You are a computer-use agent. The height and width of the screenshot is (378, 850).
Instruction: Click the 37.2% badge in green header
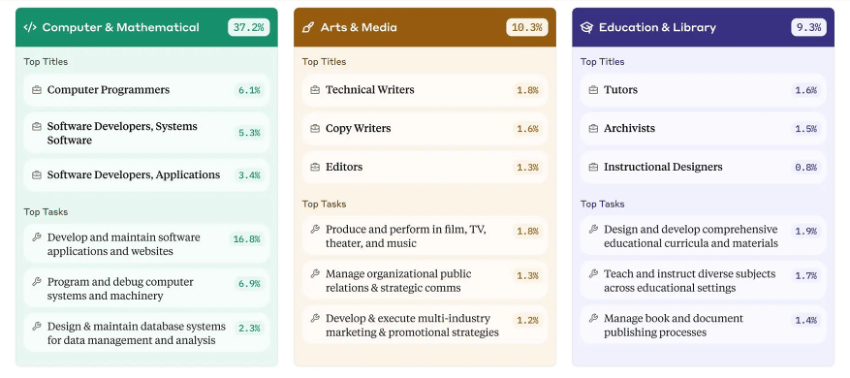[x=249, y=27]
